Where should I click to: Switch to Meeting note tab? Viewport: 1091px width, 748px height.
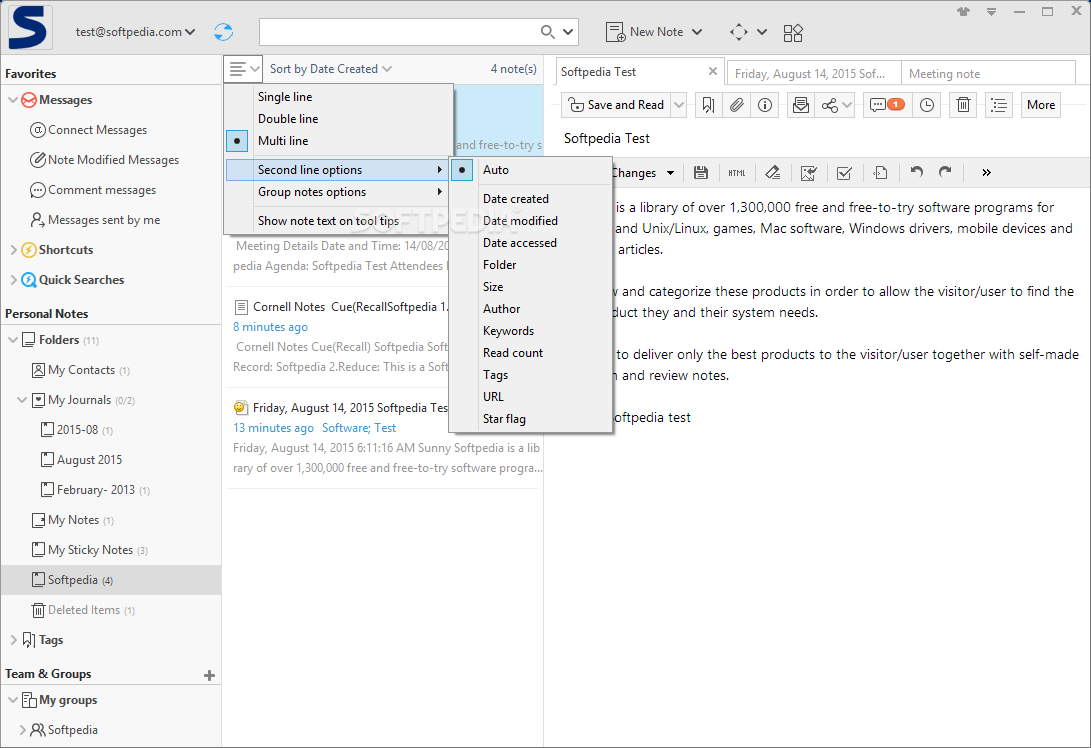tap(988, 73)
